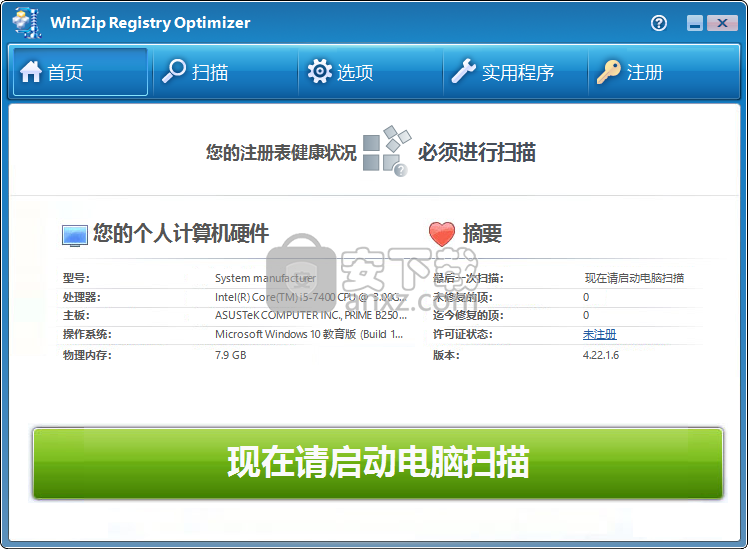Click the help question mark icon
Screen dimensions: 748x549
659,23
